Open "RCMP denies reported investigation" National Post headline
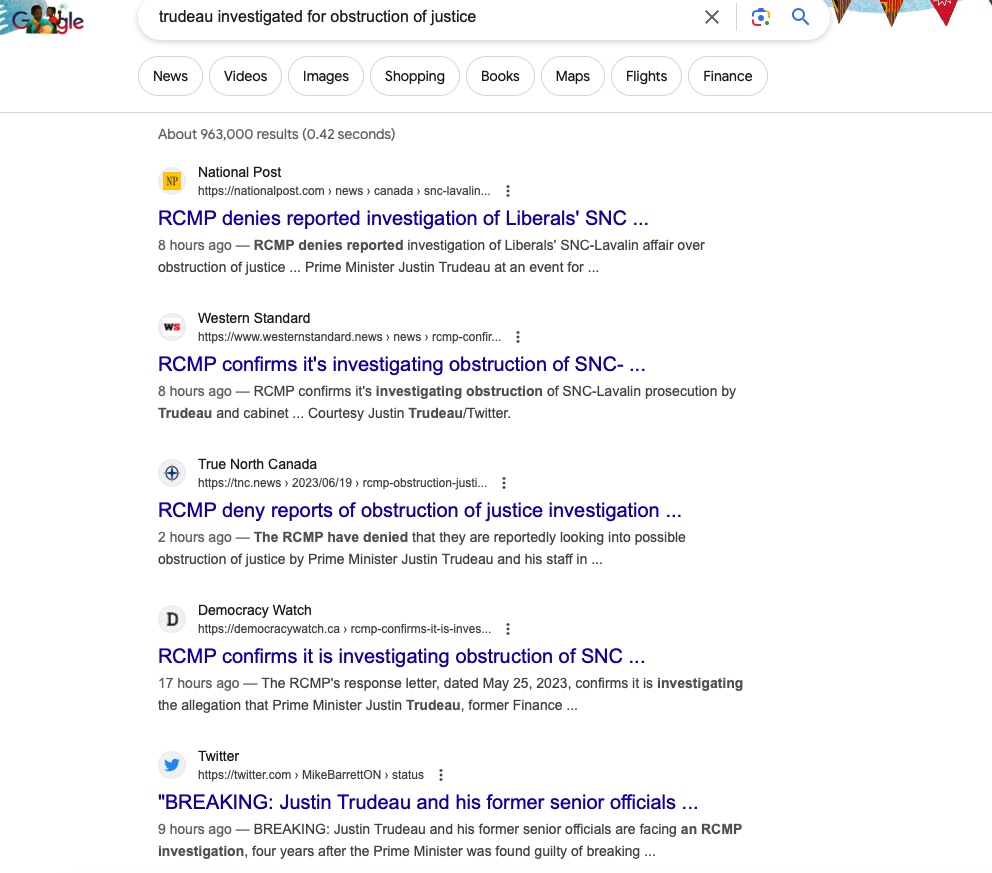This screenshot has height=873, width=992. pyautogui.click(x=403, y=218)
